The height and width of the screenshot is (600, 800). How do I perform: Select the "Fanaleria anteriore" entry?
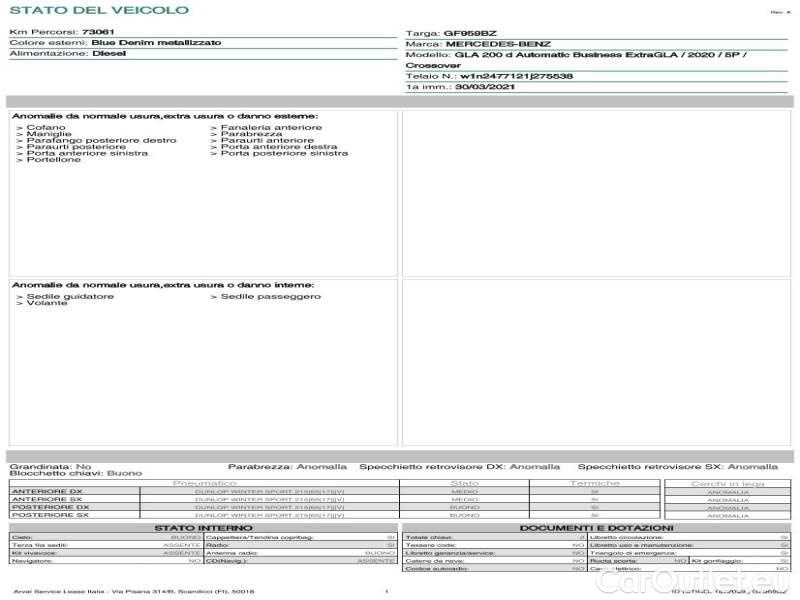point(271,127)
